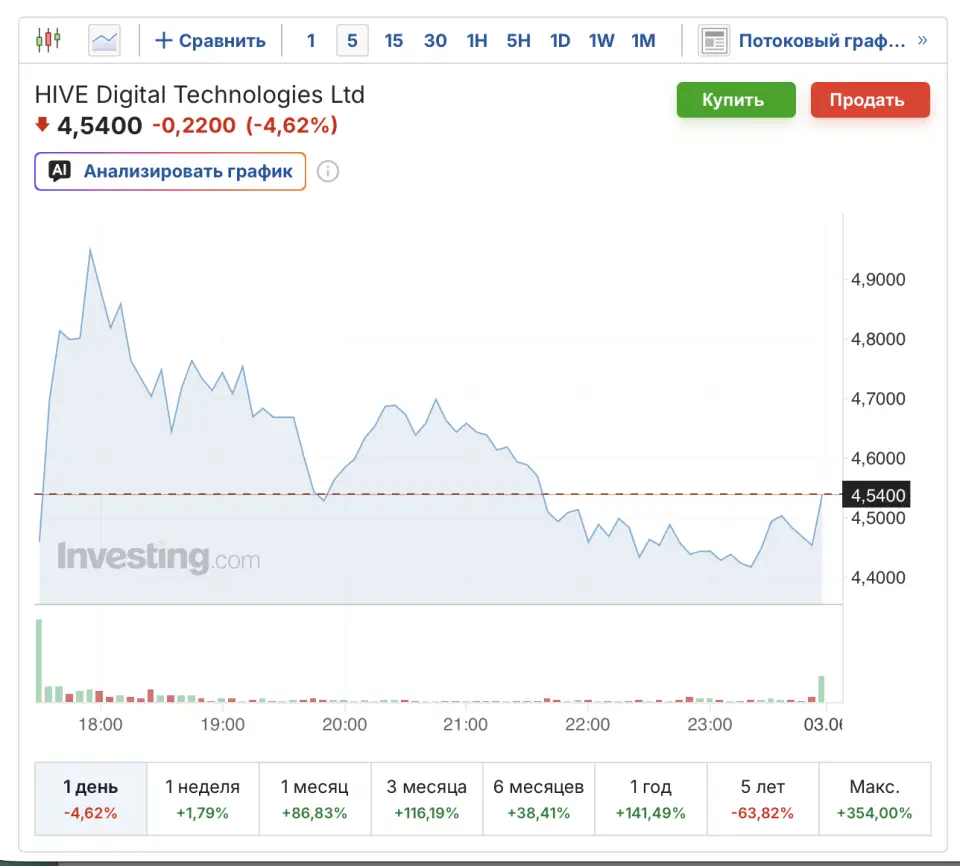Click the HIVE Digital Technologies Ltd title
Image resolution: width=960 pixels, height=866 pixels.
pos(200,95)
